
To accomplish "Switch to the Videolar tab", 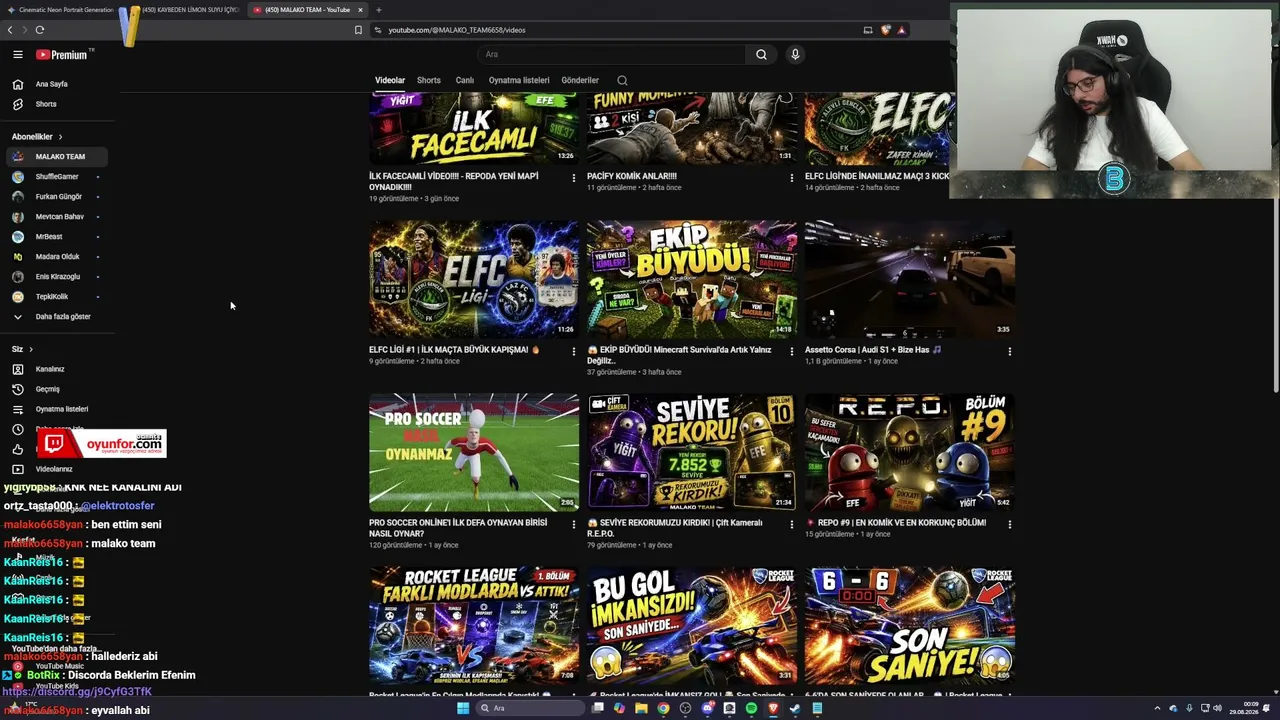I will click(390, 80).
